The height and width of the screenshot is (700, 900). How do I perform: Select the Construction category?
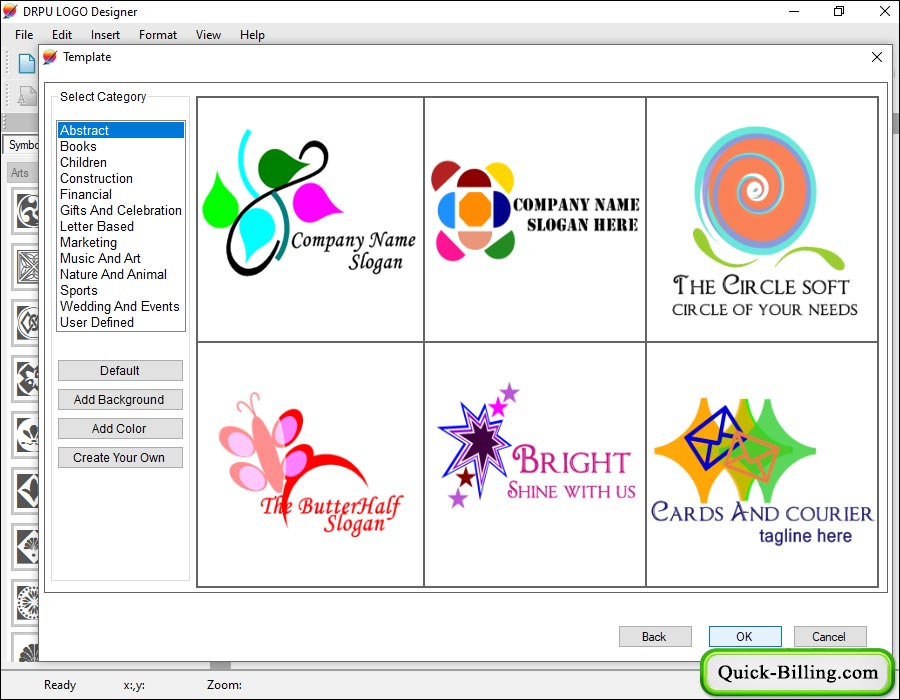[121, 178]
